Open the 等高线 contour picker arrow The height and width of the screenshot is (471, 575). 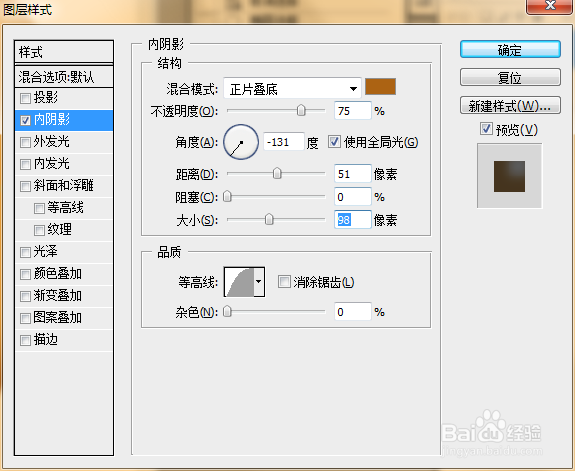tap(259, 282)
